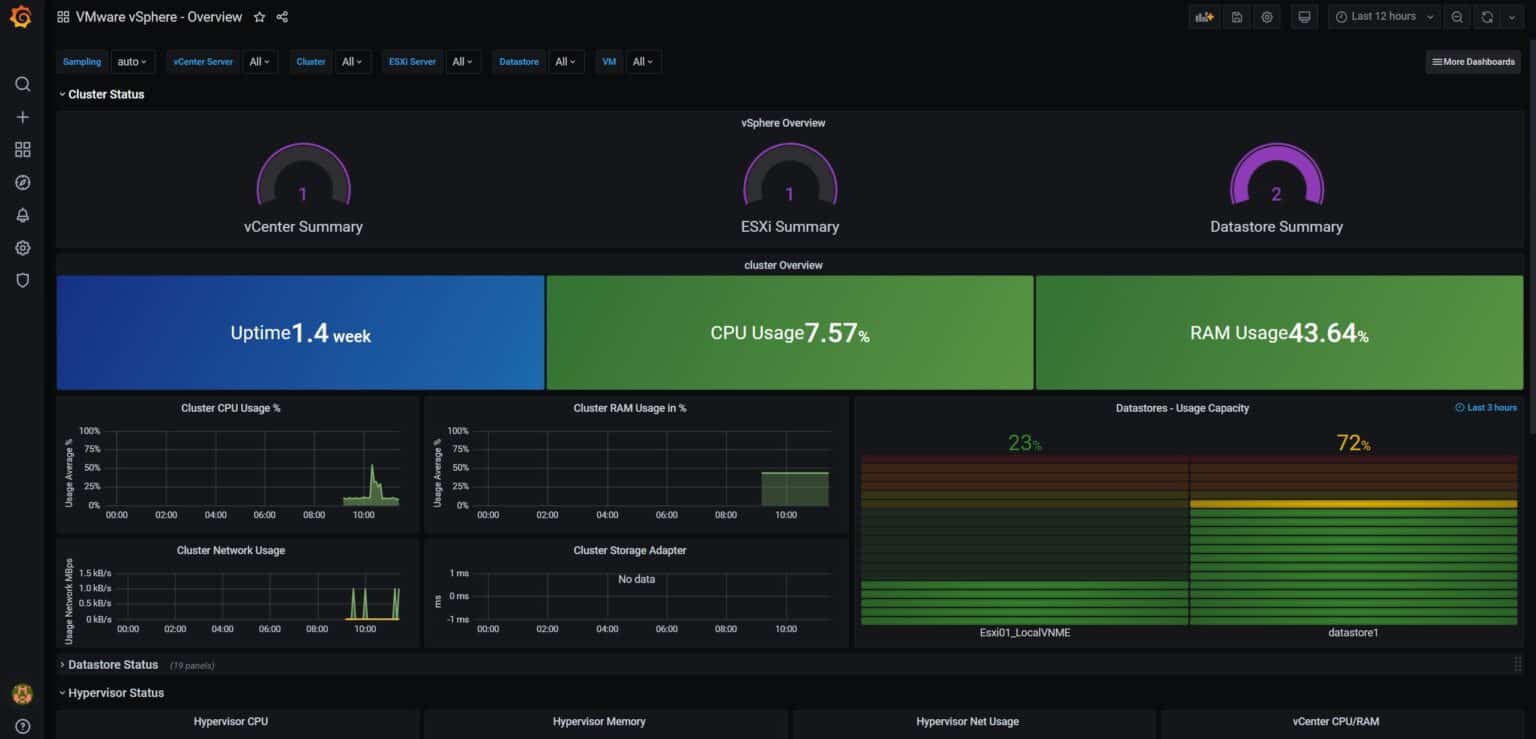This screenshot has height=739, width=1536.
Task: Click the More Dashboards button
Action: click(1472, 61)
